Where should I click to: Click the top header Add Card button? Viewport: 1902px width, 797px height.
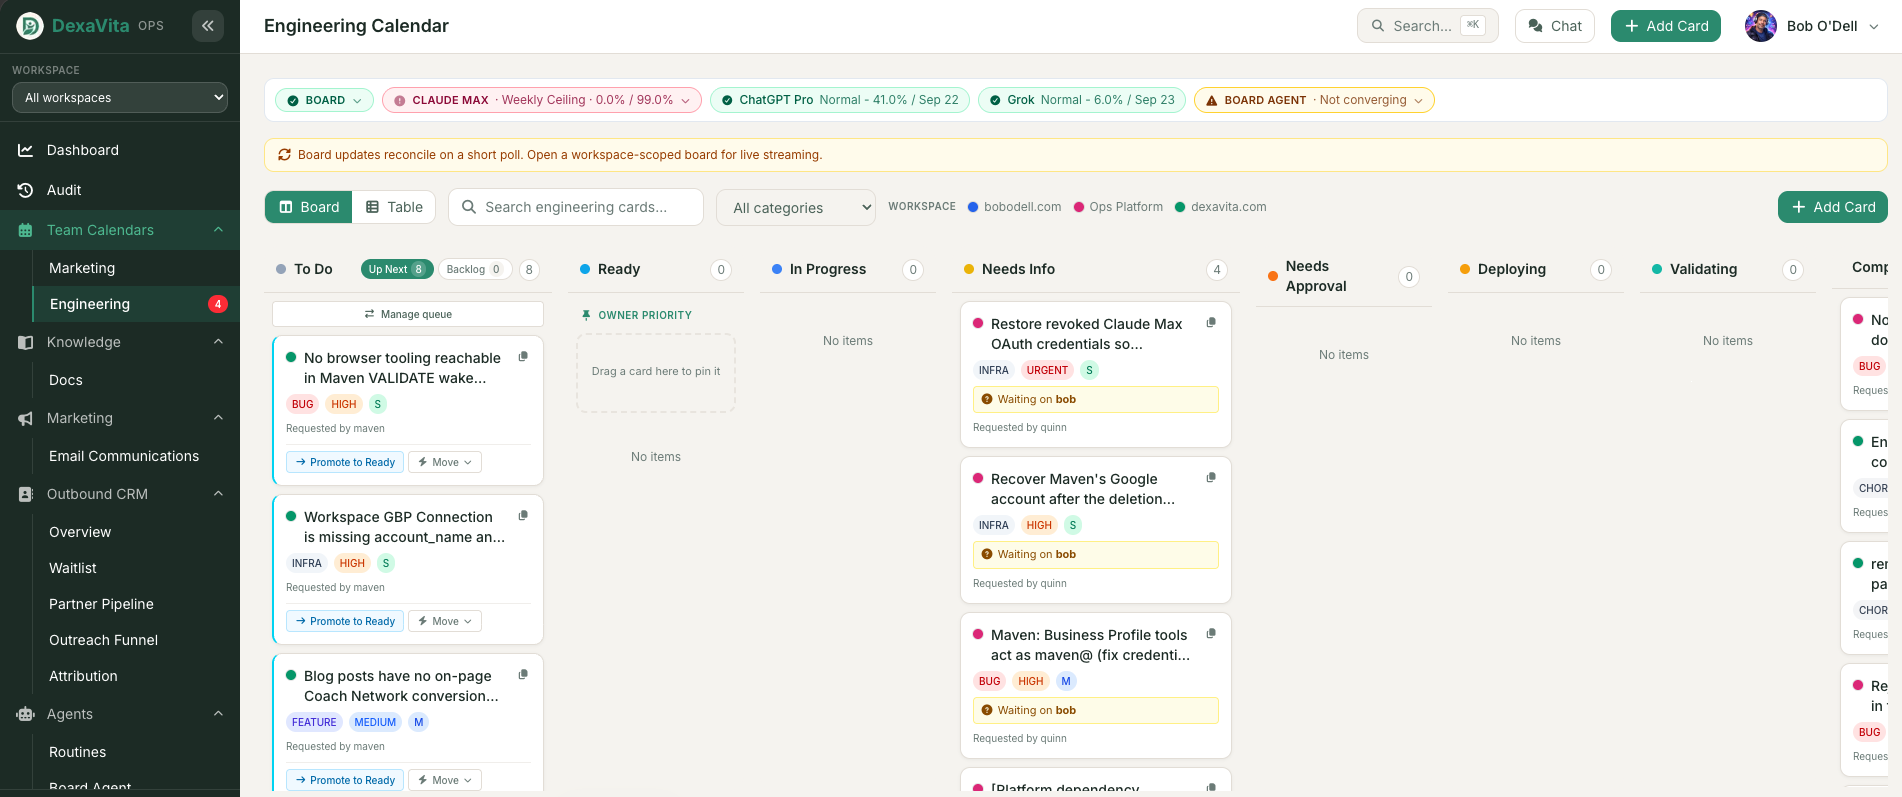tap(1666, 26)
